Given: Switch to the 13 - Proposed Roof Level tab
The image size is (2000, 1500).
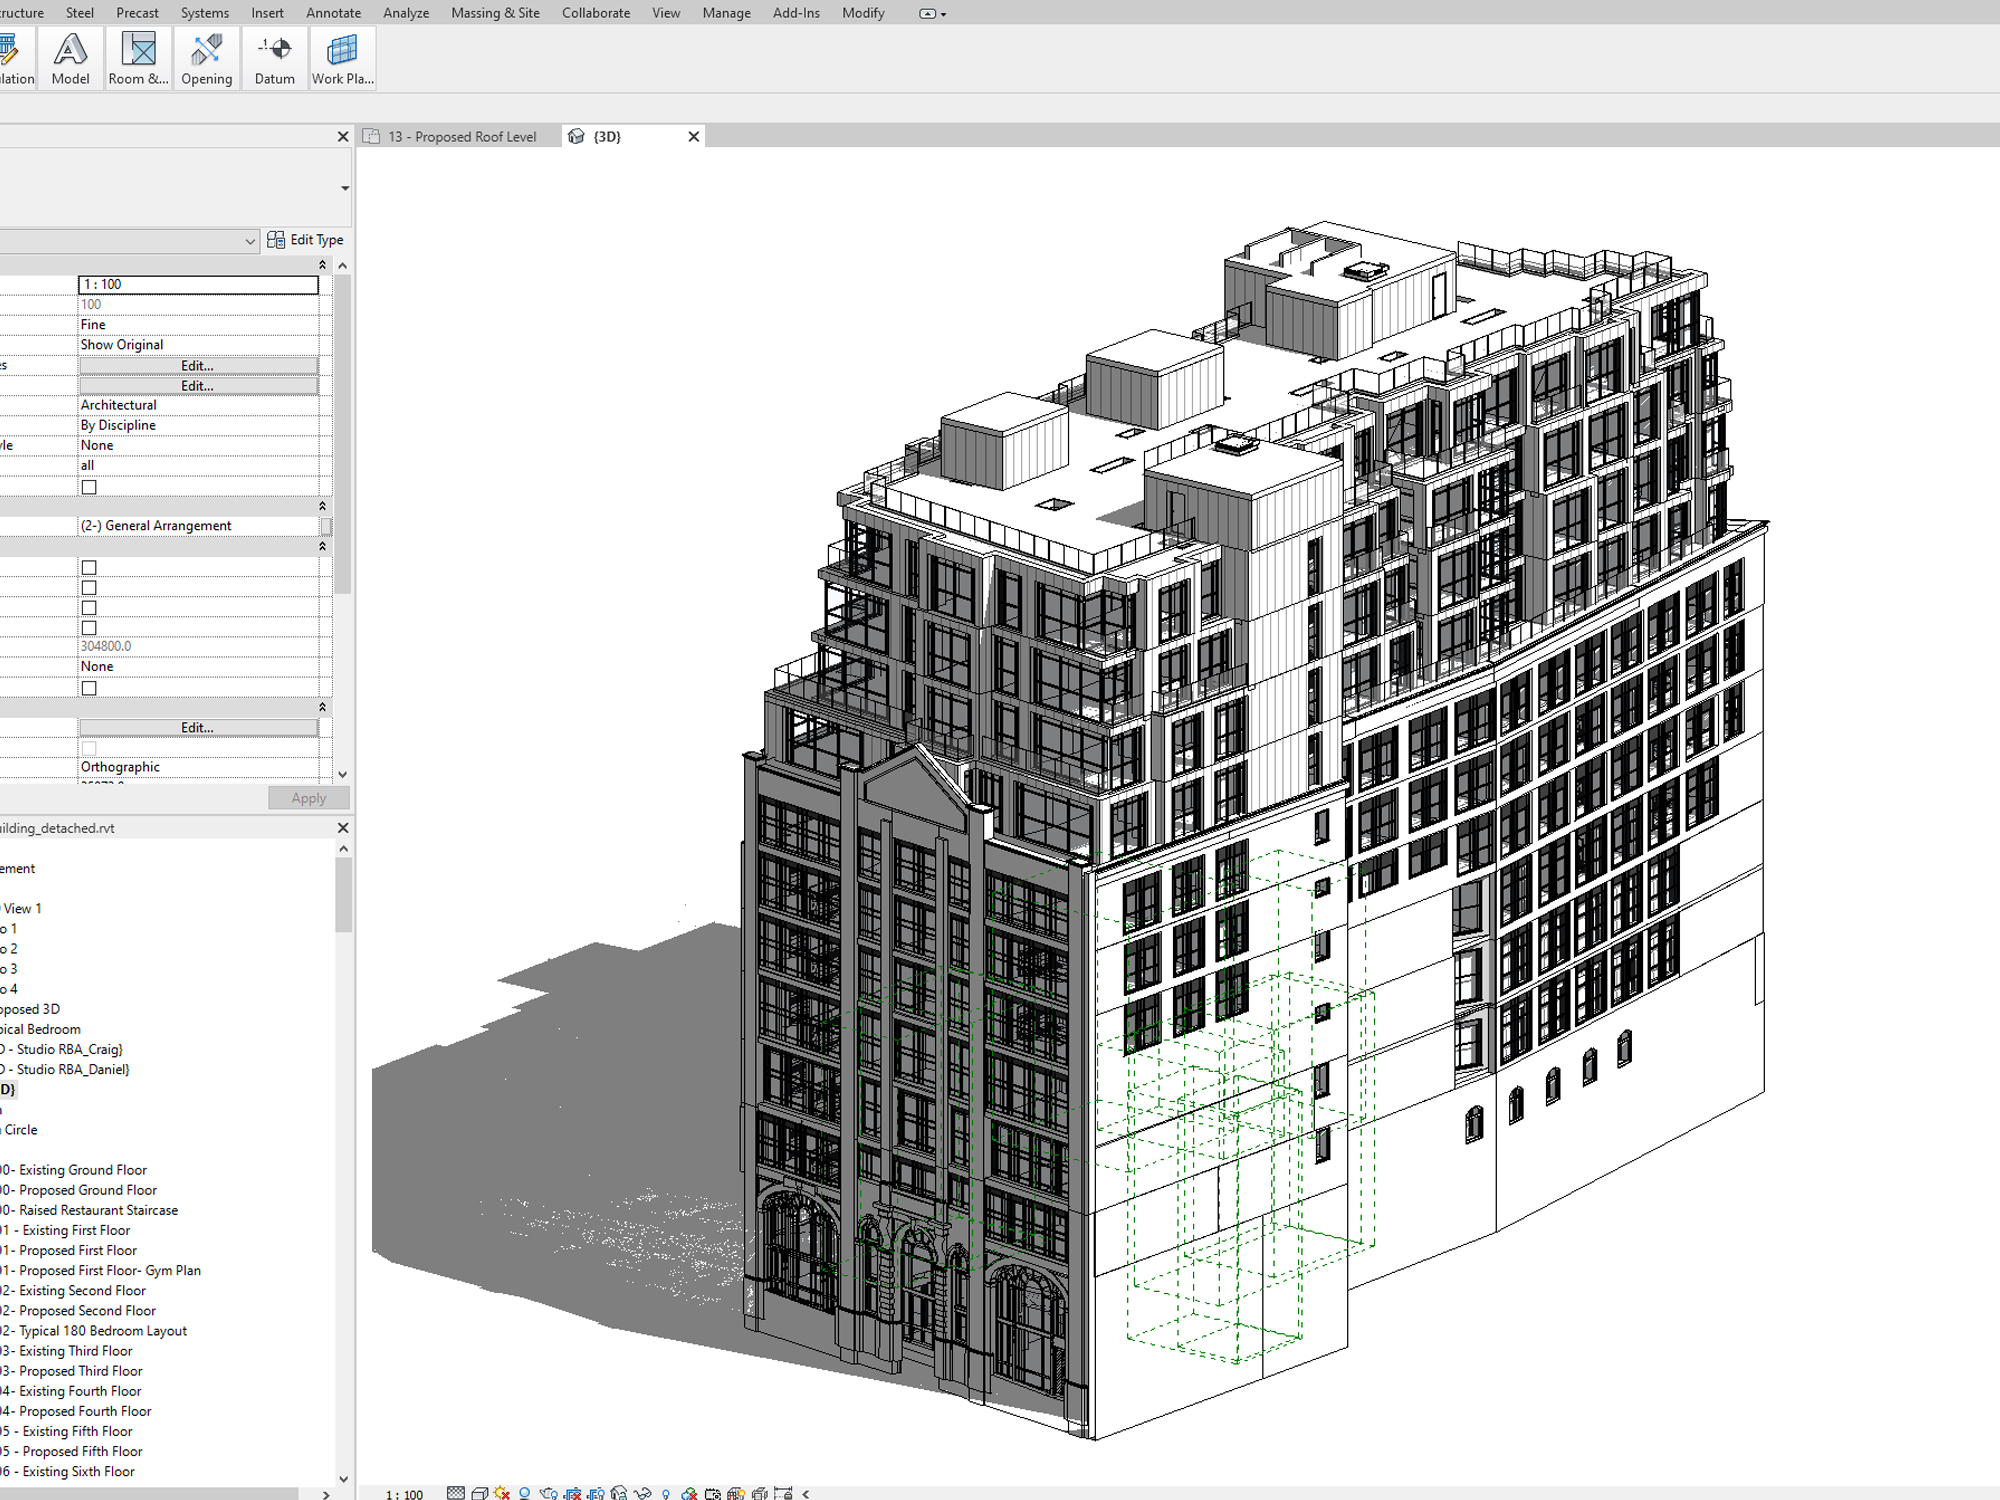Looking at the screenshot, I should coord(461,136).
